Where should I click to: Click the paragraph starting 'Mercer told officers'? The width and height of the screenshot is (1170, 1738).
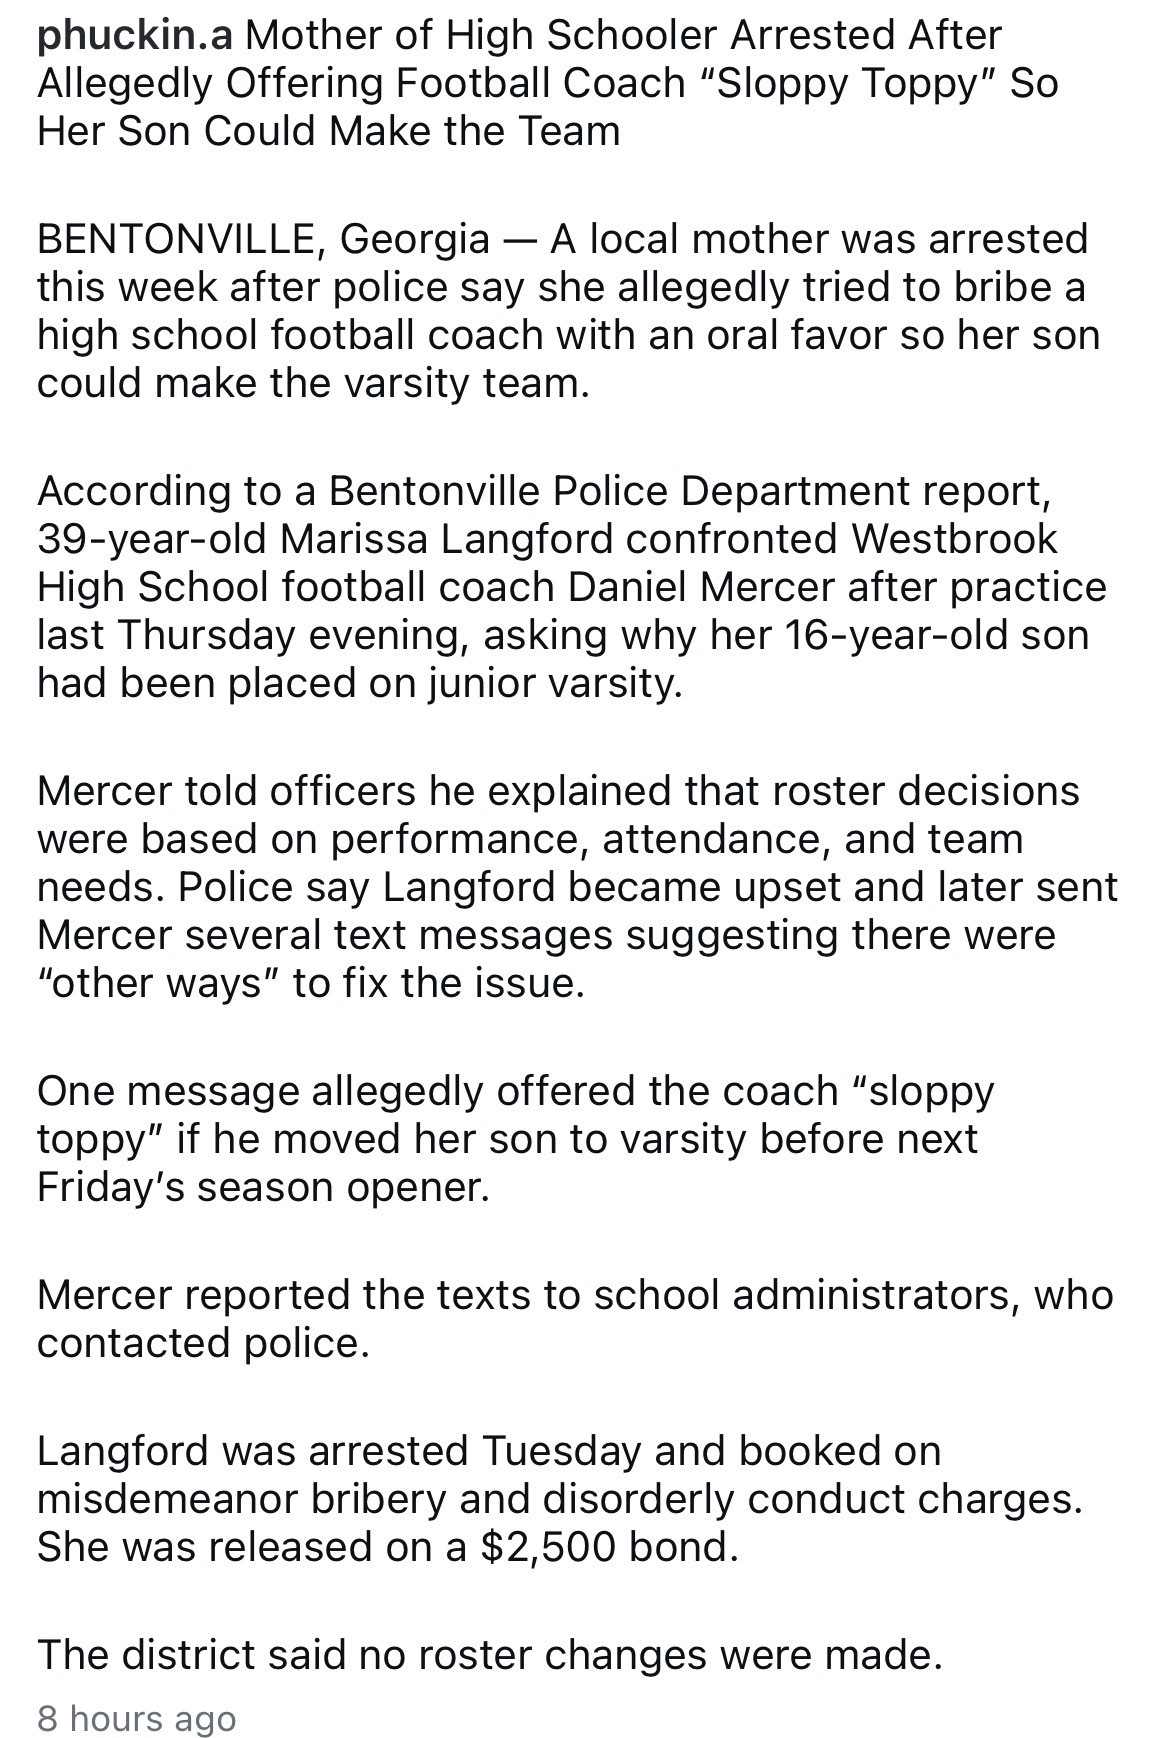tap(577, 887)
